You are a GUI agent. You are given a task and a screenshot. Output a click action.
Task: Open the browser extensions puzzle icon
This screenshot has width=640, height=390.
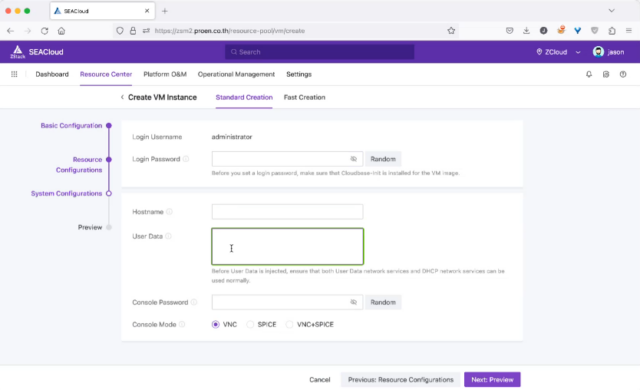[x=612, y=31]
